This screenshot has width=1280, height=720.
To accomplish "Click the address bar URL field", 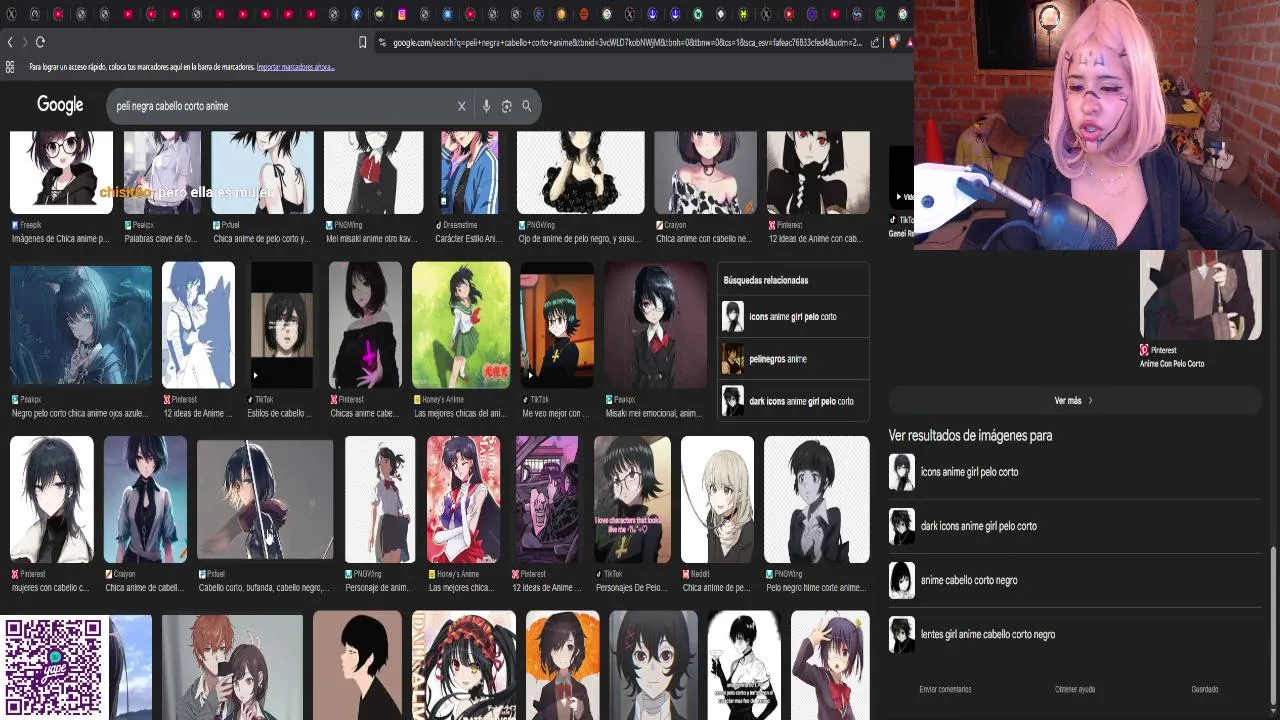I will pos(626,42).
